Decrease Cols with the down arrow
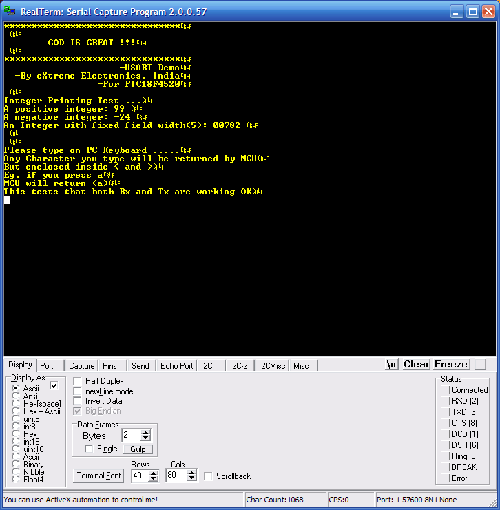The width and height of the screenshot is (500, 510). tap(192, 478)
